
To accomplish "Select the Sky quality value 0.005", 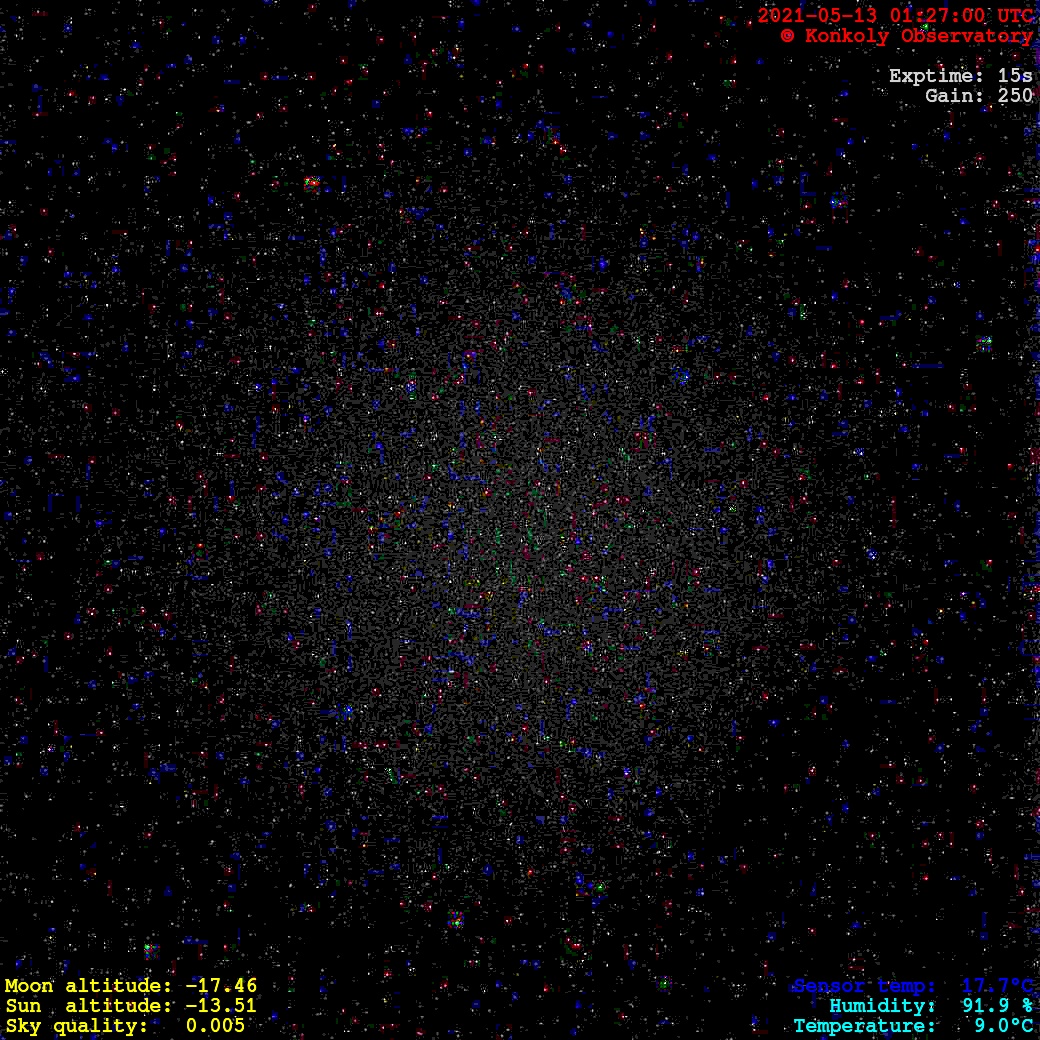I will coord(215,1026).
